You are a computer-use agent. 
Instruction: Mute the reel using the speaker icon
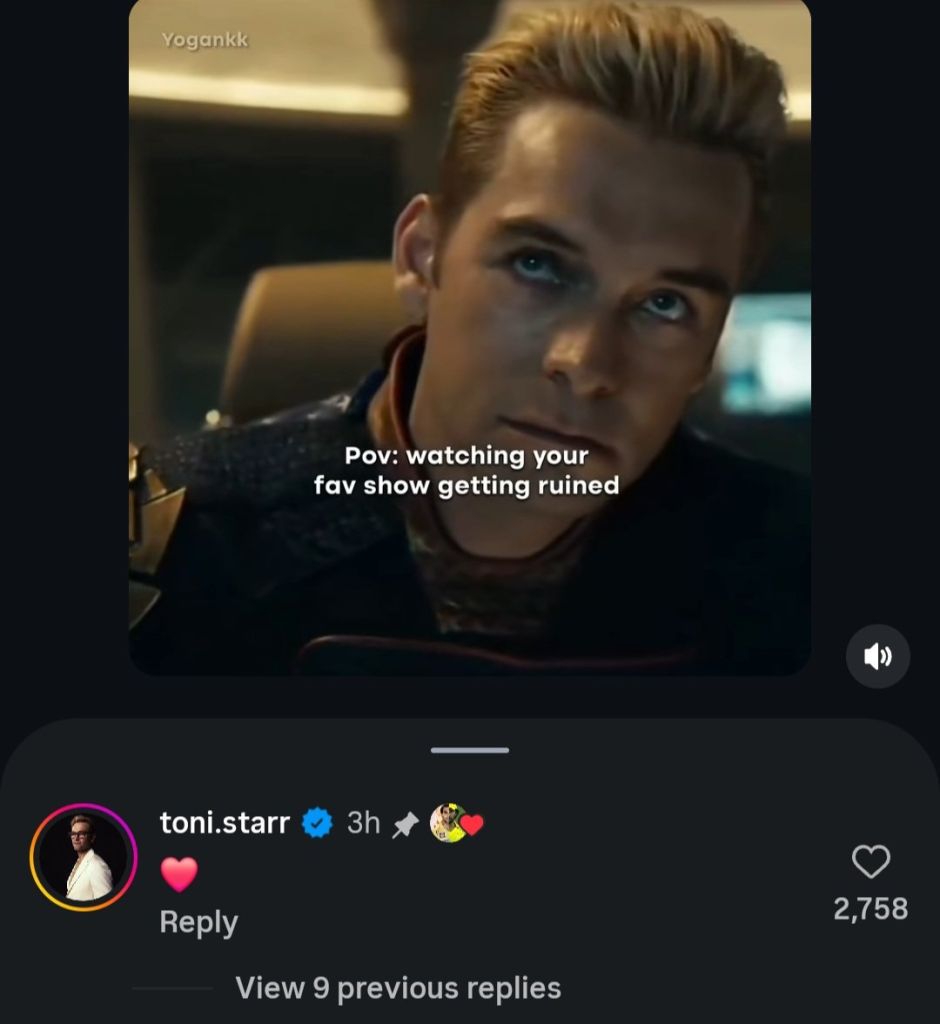(877, 656)
